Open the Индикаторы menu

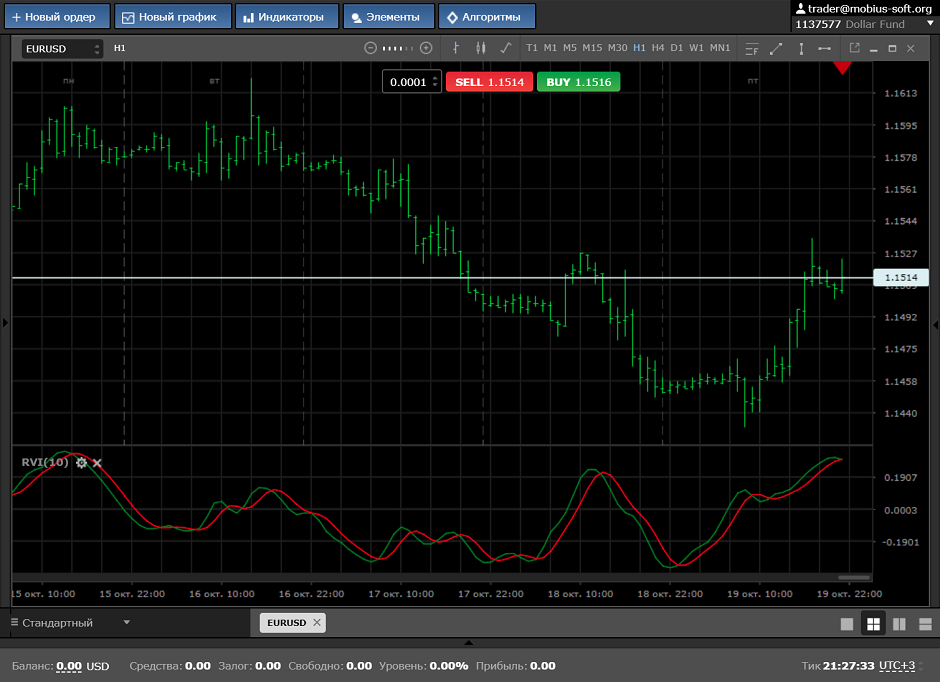(x=287, y=16)
